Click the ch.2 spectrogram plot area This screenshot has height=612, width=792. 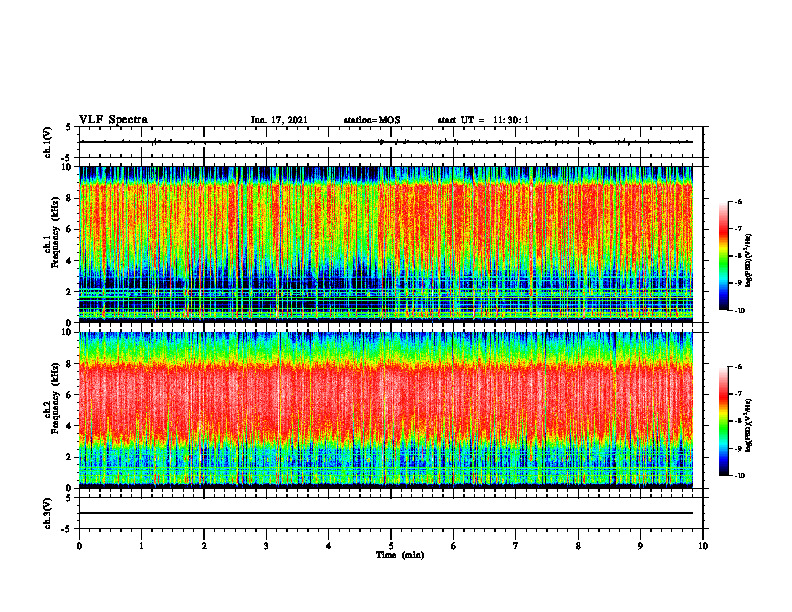click(x=386, y=410)
